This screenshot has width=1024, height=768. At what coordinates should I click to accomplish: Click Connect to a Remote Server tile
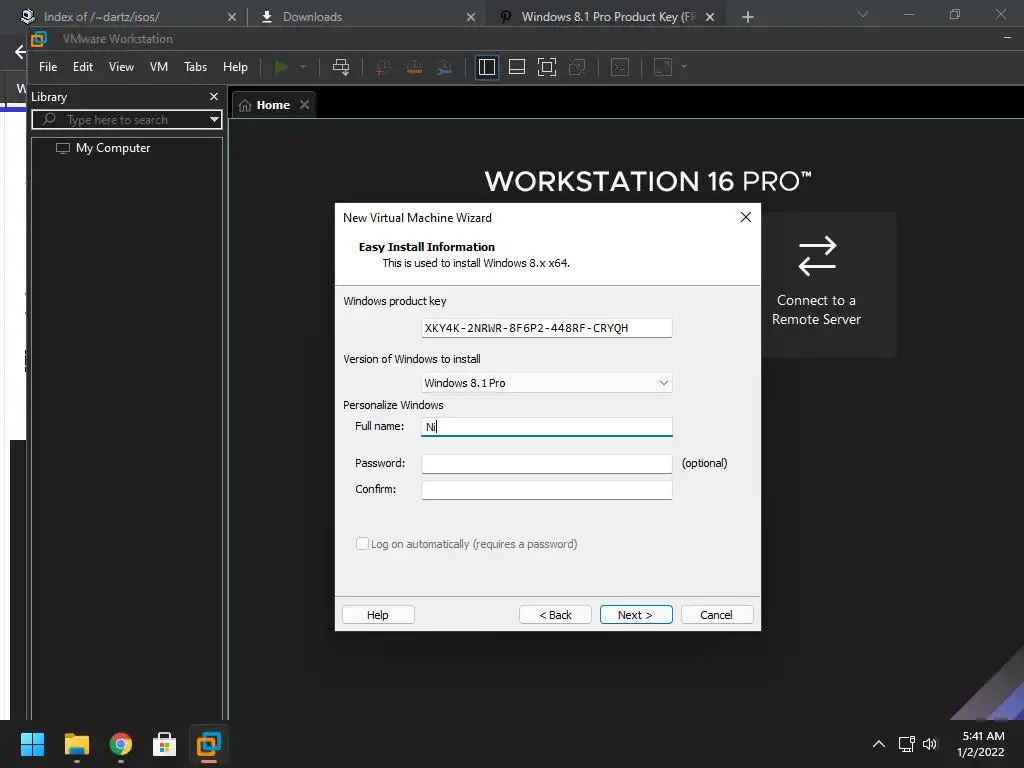(816, 283)
